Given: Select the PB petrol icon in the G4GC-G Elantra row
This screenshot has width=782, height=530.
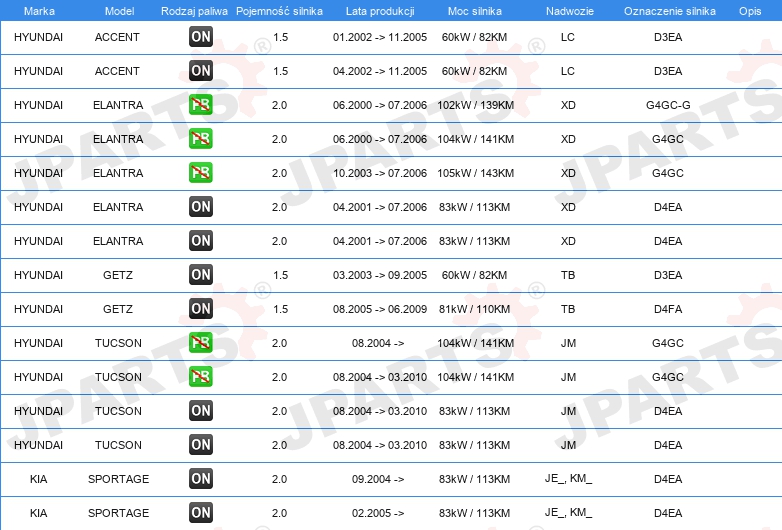Looking at the screenshot, I should tap(200, 105).
